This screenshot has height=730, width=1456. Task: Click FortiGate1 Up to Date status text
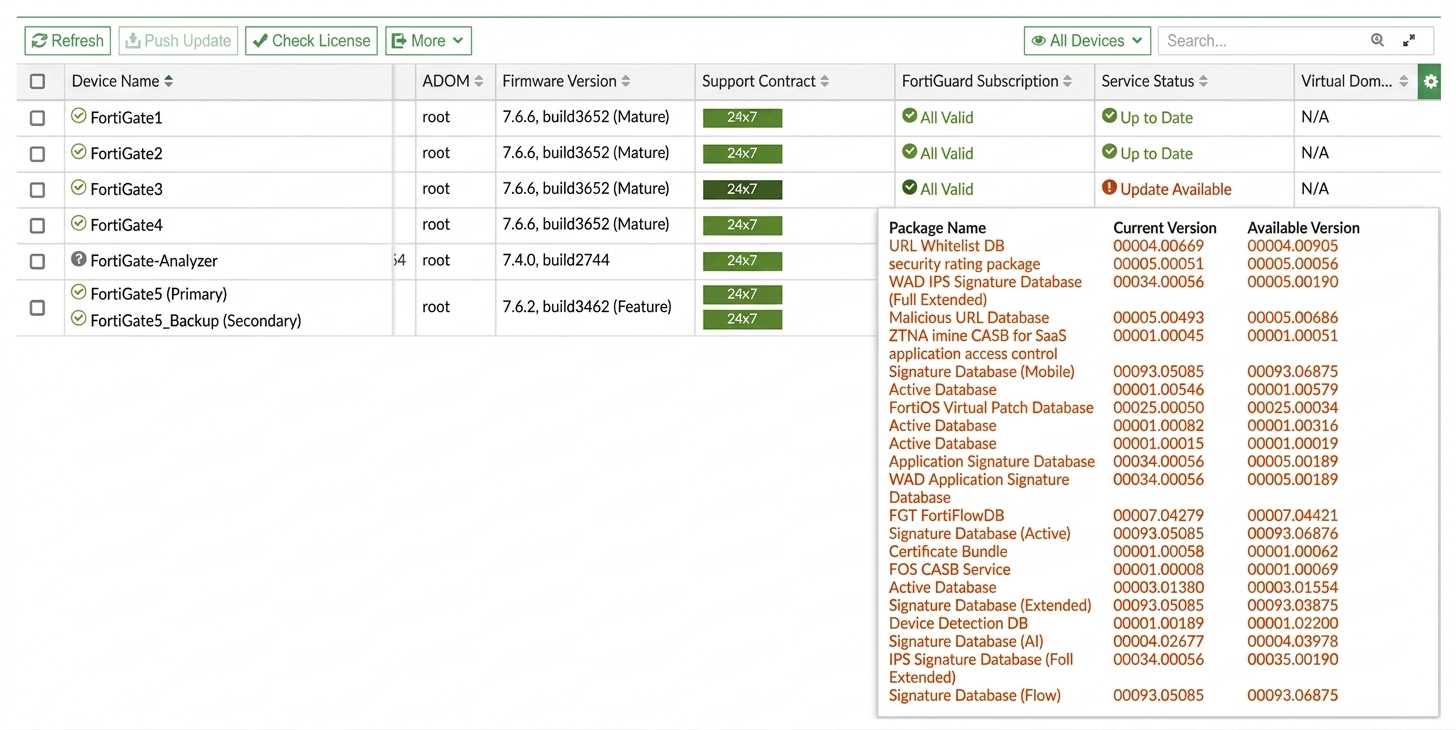pos(1156,118)
